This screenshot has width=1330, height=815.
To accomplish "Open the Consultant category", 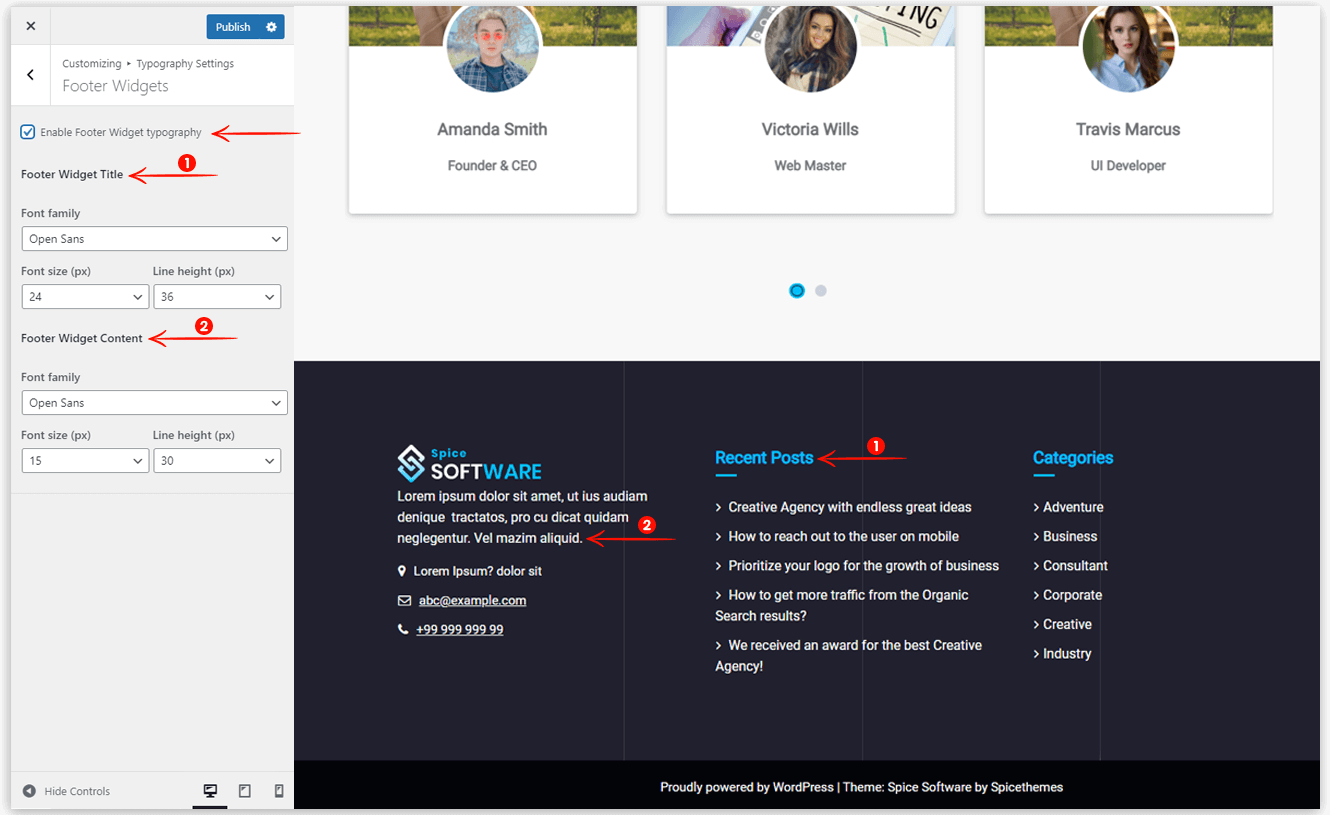I will [1075, 566].
